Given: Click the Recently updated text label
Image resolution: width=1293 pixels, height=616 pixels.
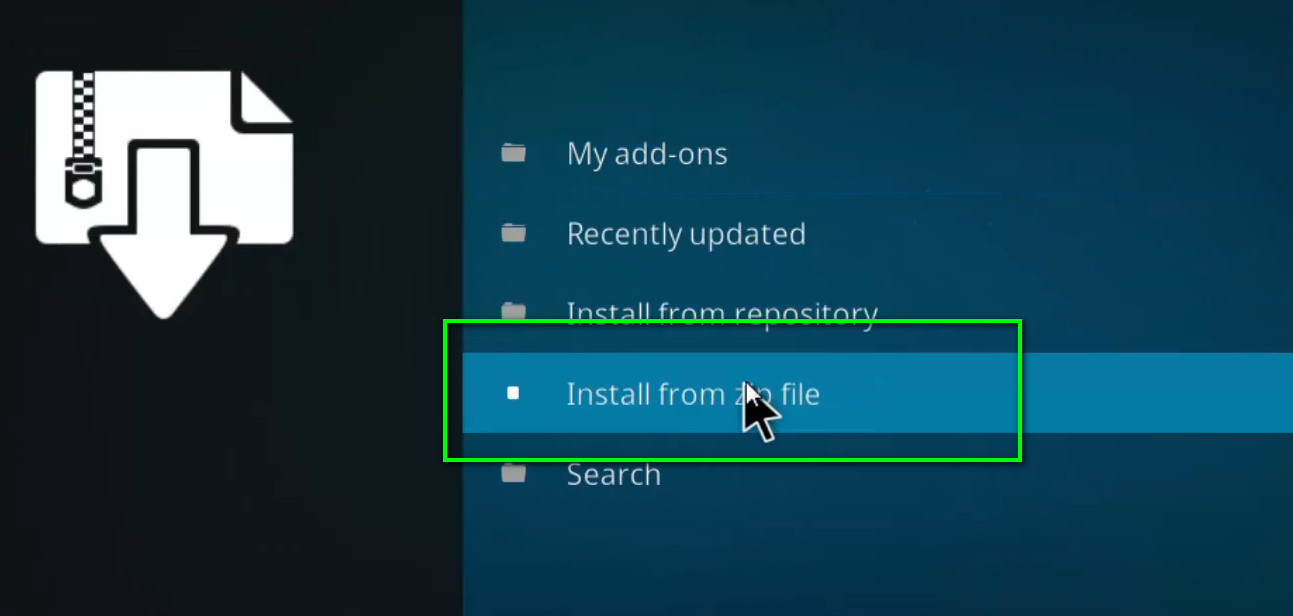Looking at the screenshot, I should click(686, 233).
